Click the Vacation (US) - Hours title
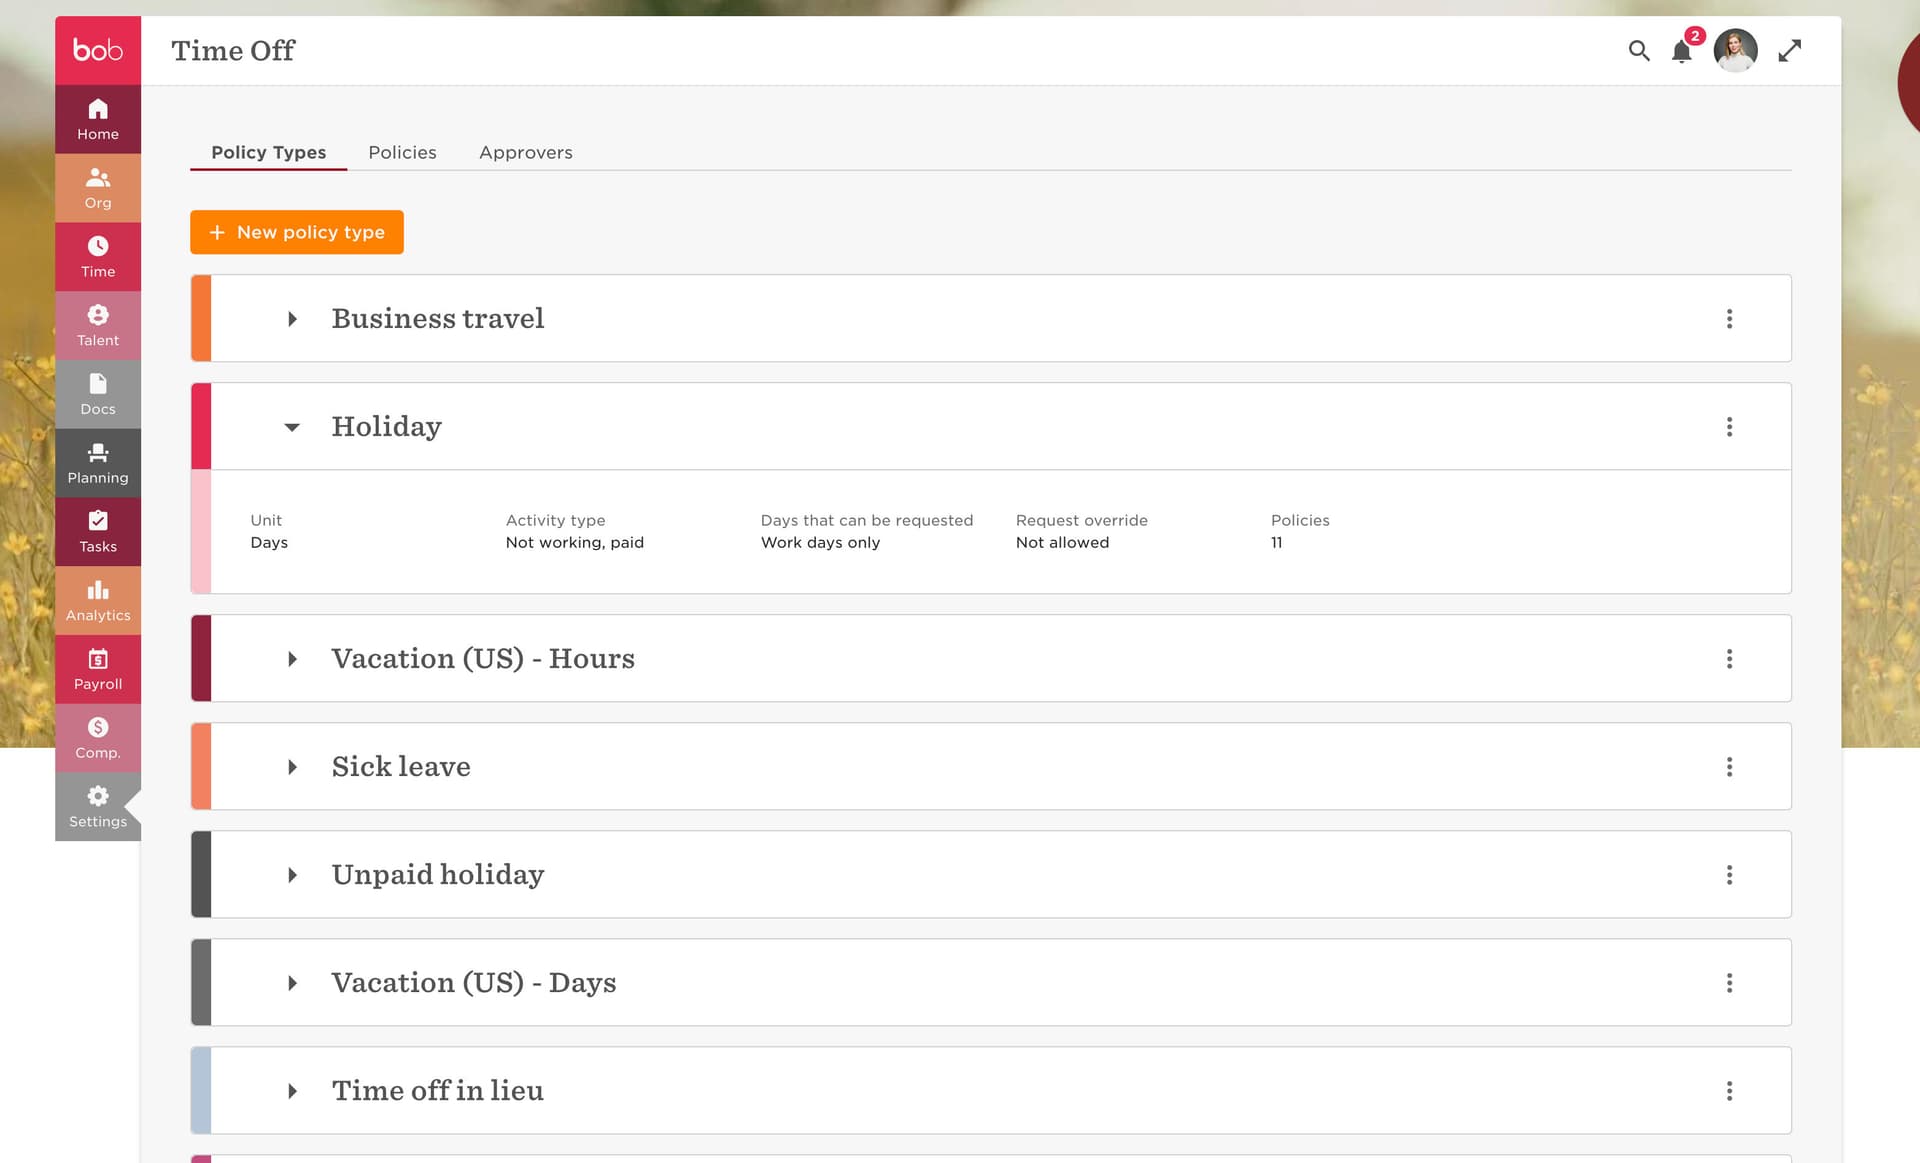The width and height of the screenshot is (1920, 1163). click(483, 658)
